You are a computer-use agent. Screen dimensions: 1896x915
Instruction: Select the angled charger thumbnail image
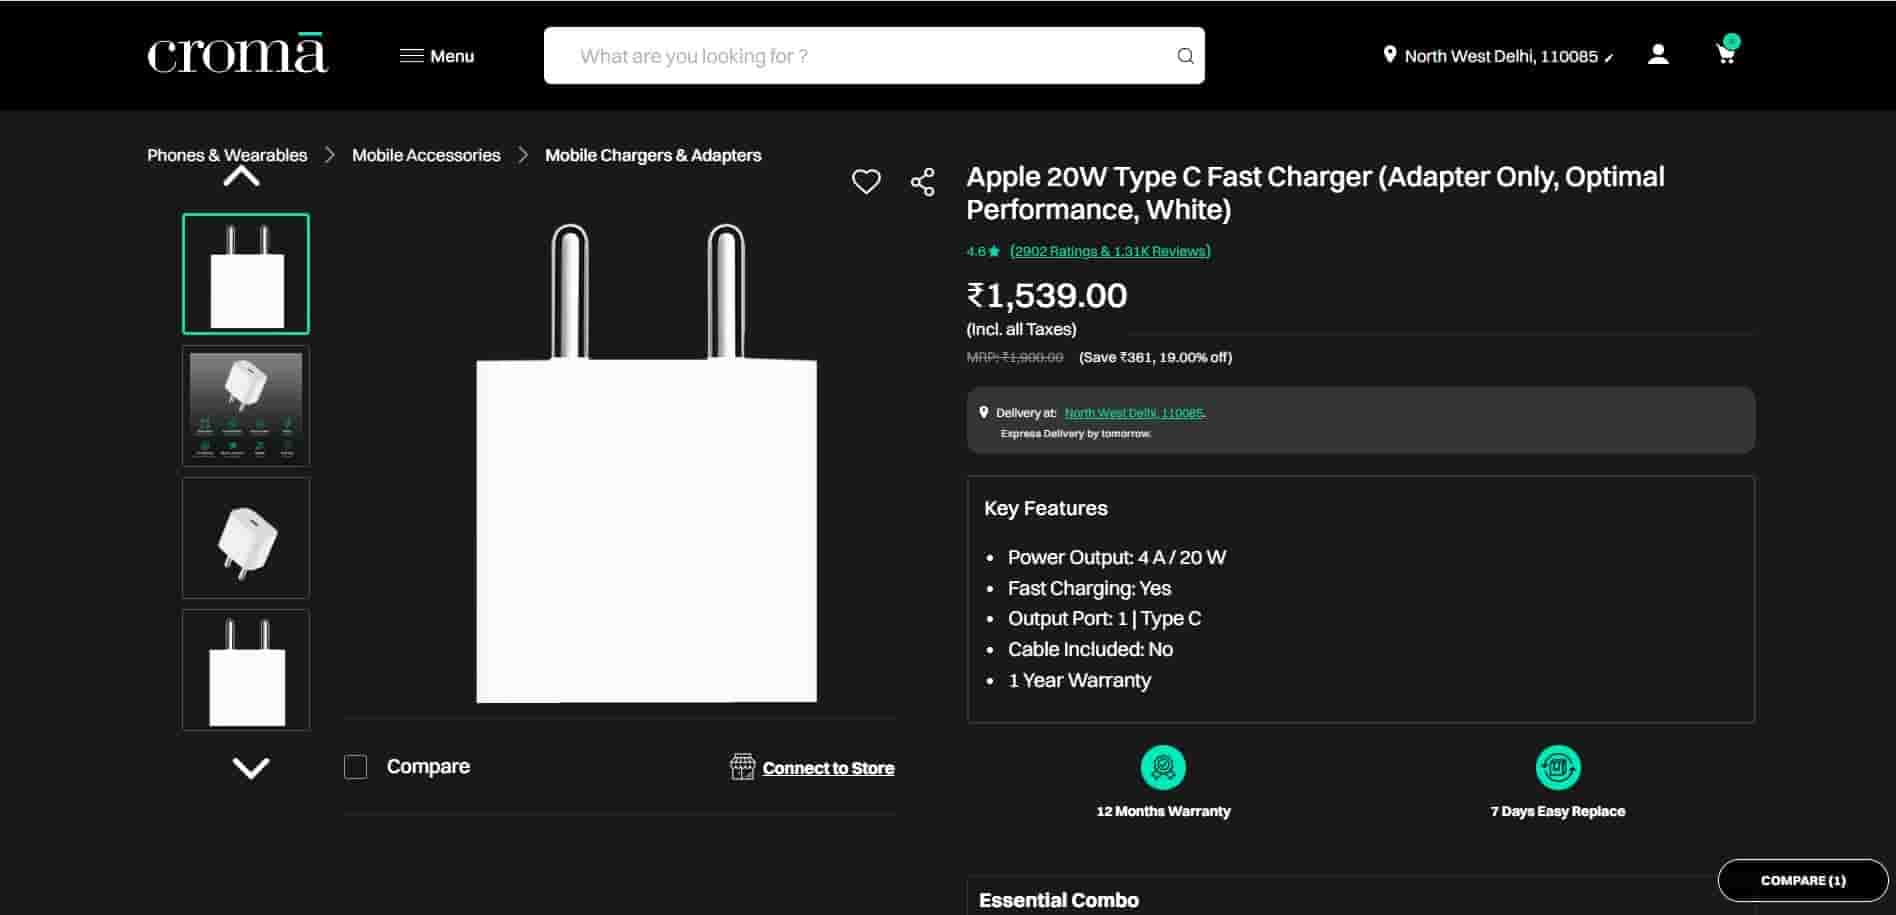246,538
